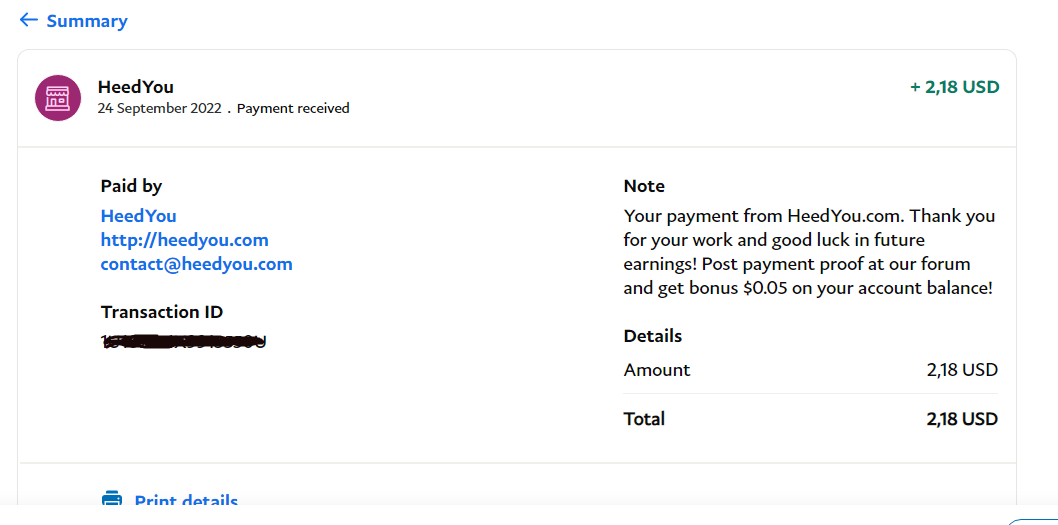Click the 24 September 2022 date text
Image resolution: width=1058 pixels, height=525 pixels.
(x=159, y=108)
